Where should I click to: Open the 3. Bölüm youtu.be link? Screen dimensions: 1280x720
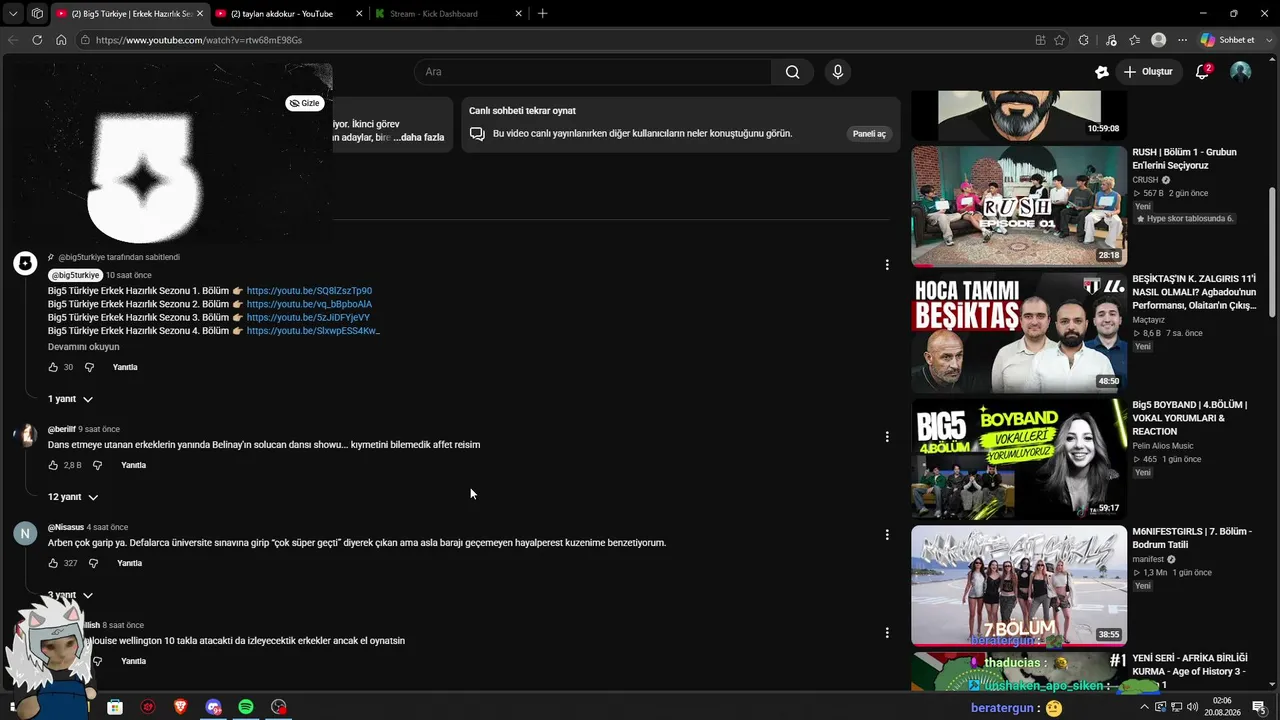click(x=308, y=318)
